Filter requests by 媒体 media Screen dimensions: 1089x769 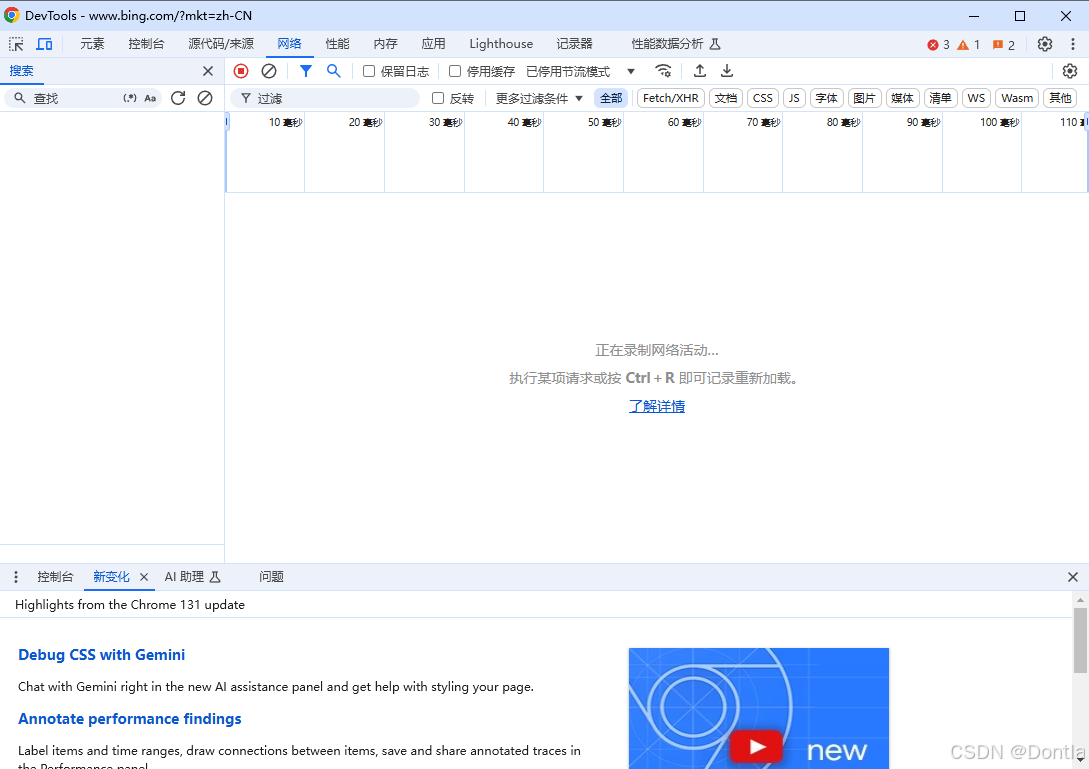point(902,98)
